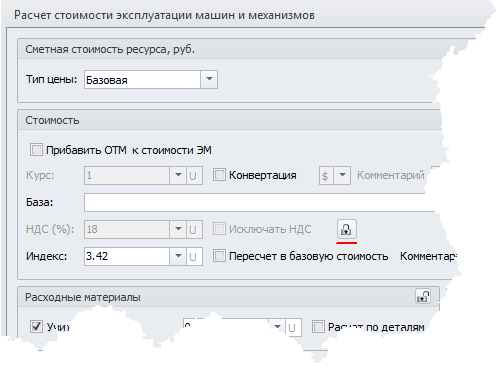This screenshot has height=368, width=501.
Task: Toggle the Конвертация checkbox
Action: click(219, 175)
